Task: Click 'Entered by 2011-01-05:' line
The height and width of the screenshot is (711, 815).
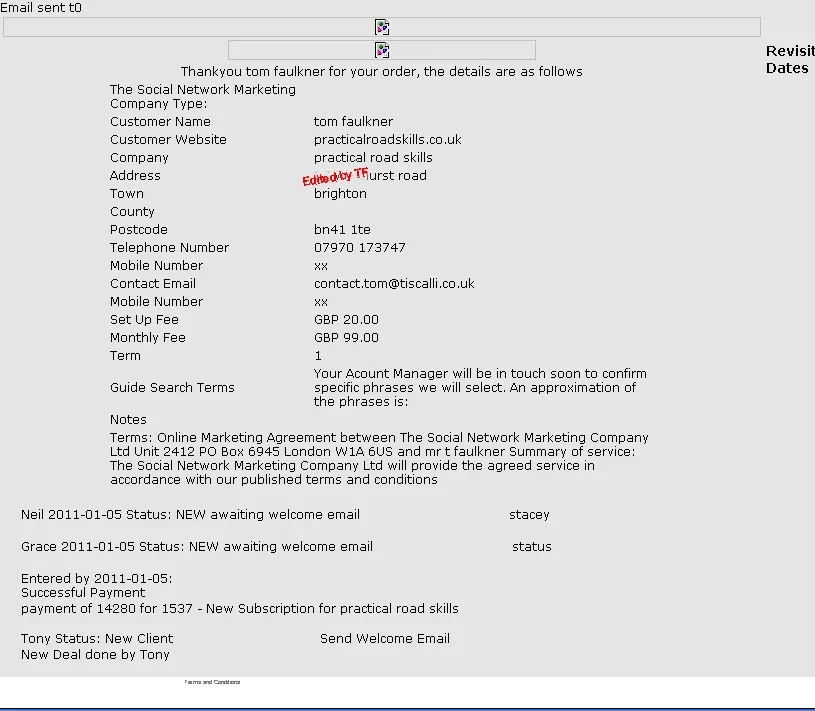Action: 97,578
